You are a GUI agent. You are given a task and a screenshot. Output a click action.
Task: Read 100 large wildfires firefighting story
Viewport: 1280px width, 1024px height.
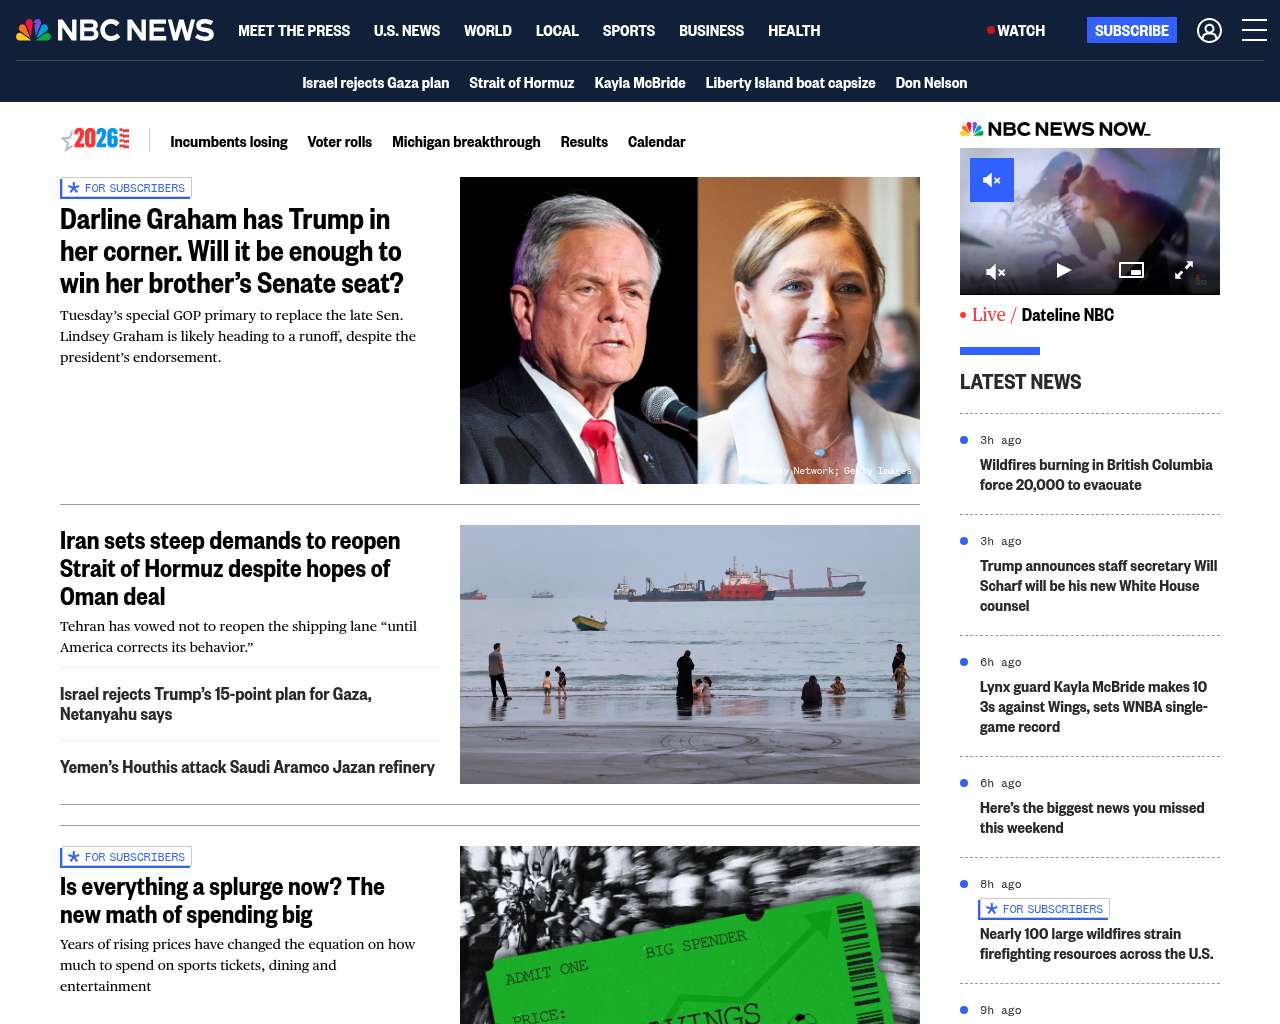coord(1097,944)
